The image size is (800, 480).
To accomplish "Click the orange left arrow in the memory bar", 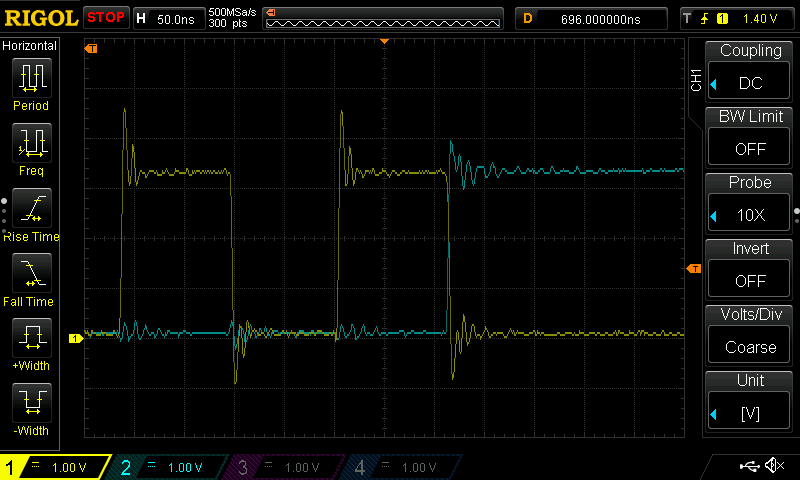I will [271, 13].
